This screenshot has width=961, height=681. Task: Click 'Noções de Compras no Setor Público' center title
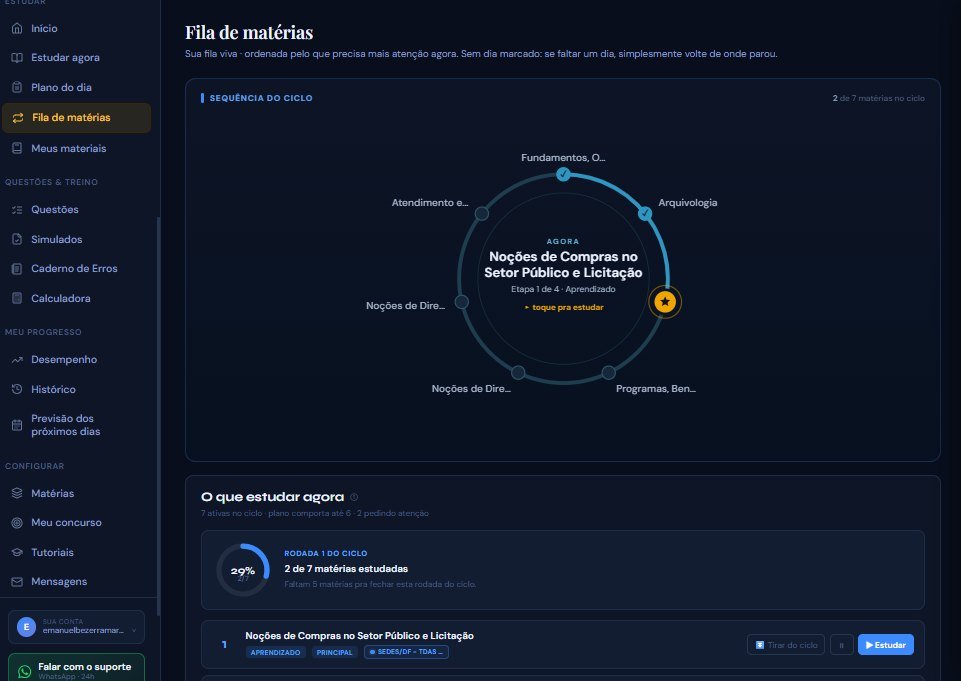[x=563, y=265]
